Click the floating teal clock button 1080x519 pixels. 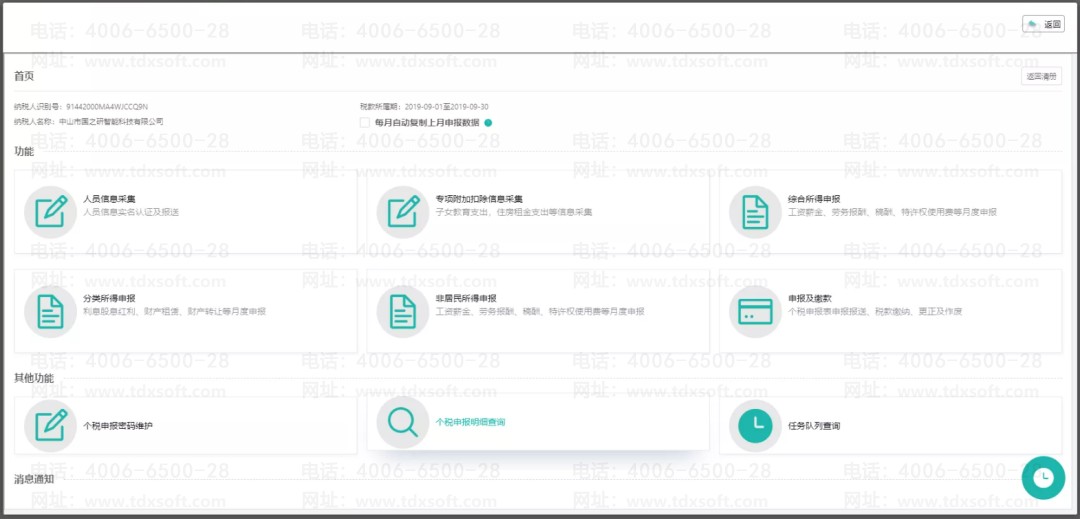[x=1043, y=478]
